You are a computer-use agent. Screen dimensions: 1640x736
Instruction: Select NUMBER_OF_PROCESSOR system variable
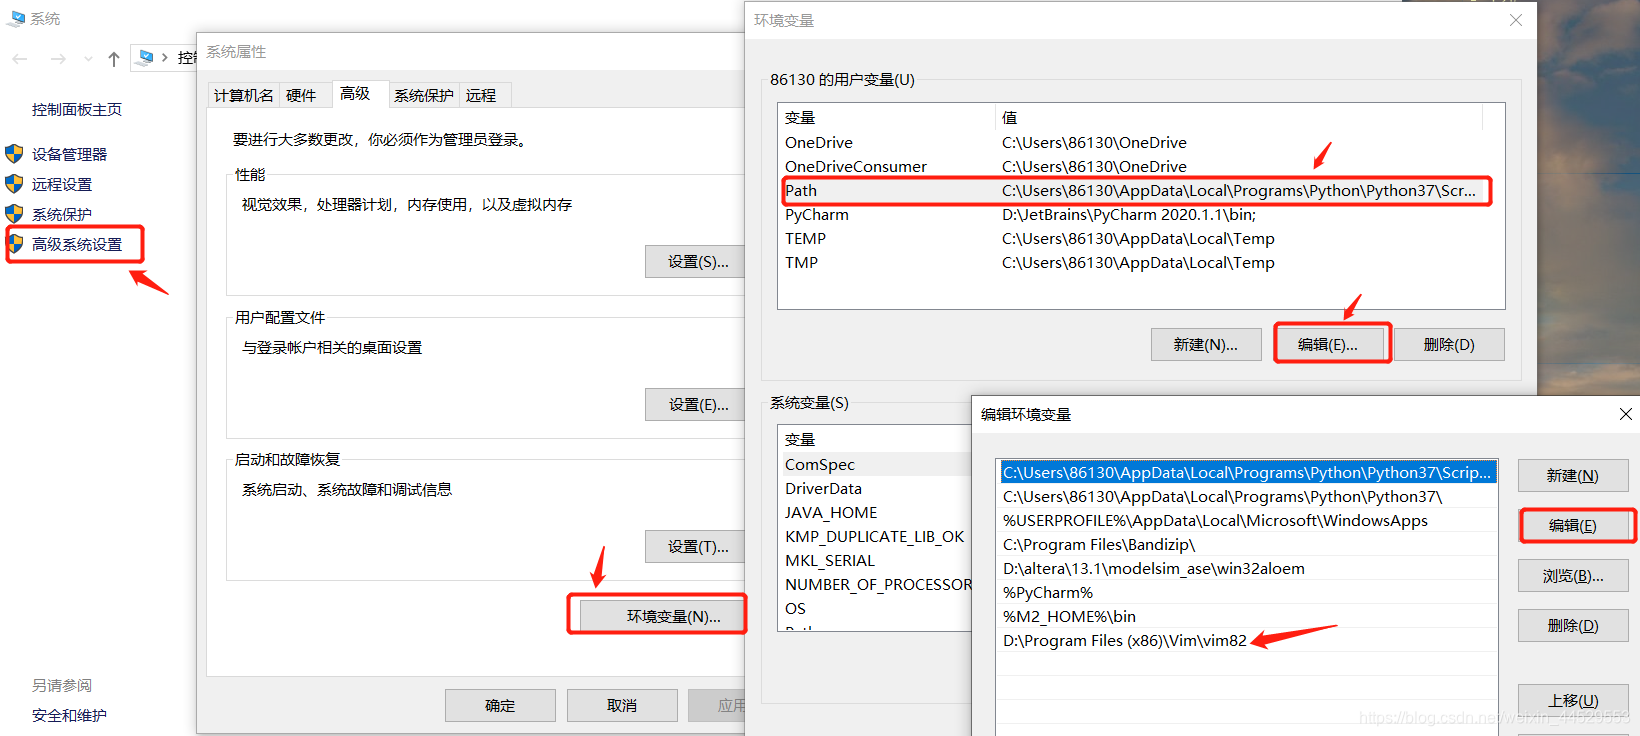875,584
